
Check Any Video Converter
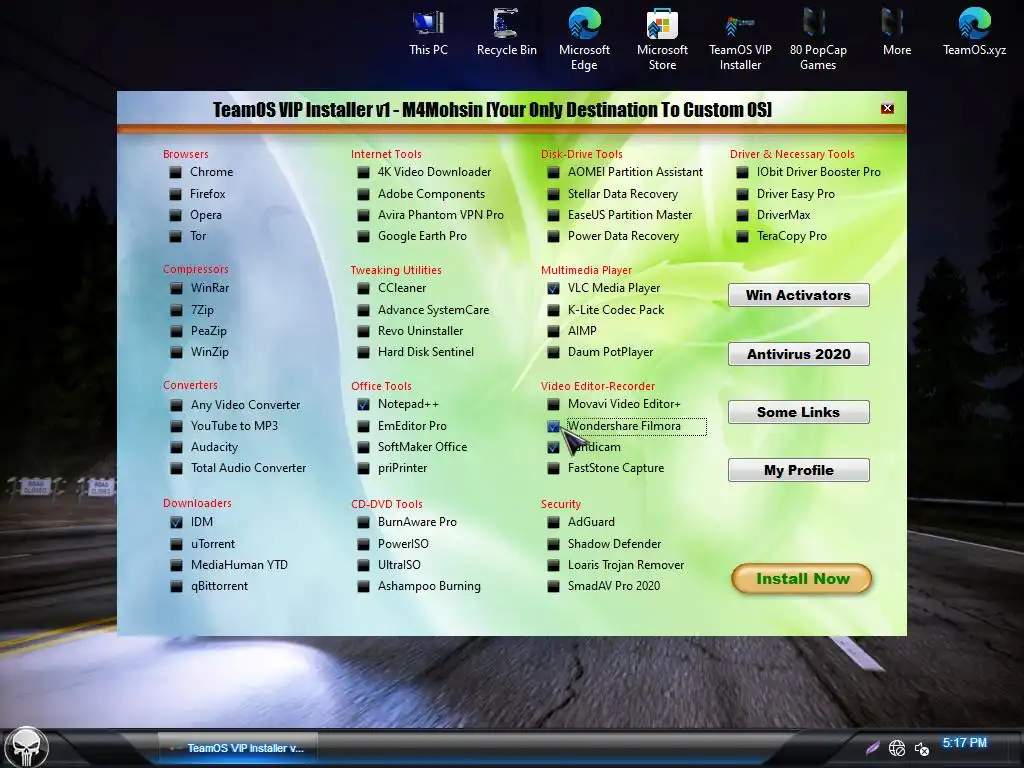click(176, 406)
